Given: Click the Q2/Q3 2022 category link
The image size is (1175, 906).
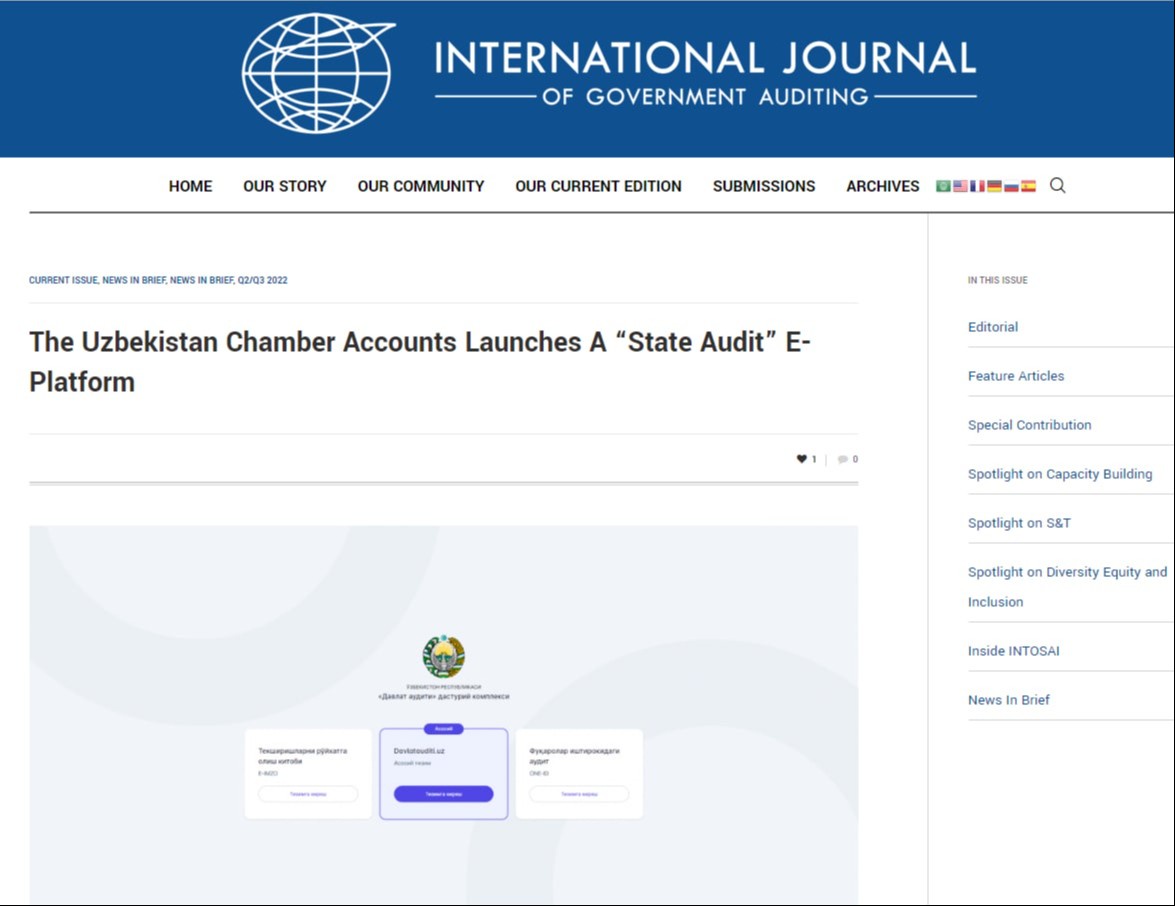Looking at the screenshot, I should [x=262, y=280].
